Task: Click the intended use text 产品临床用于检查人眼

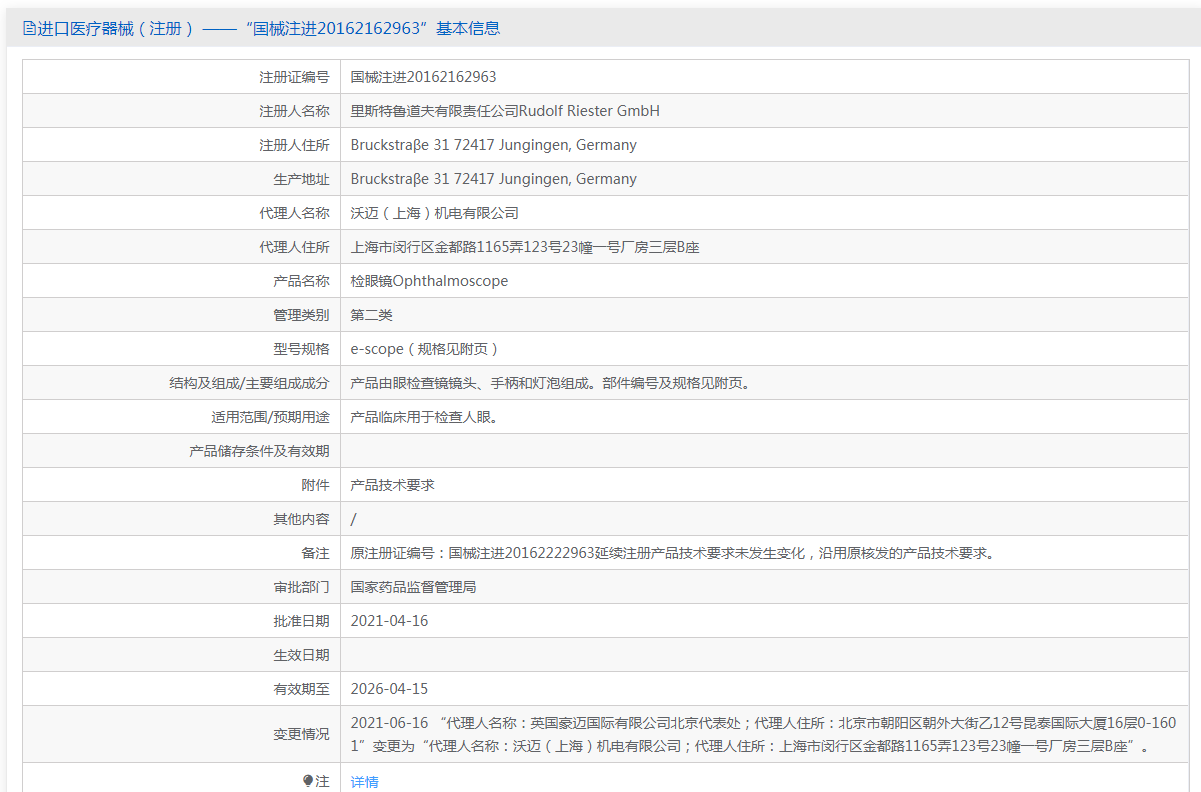Action: click(x=424, y=417)
